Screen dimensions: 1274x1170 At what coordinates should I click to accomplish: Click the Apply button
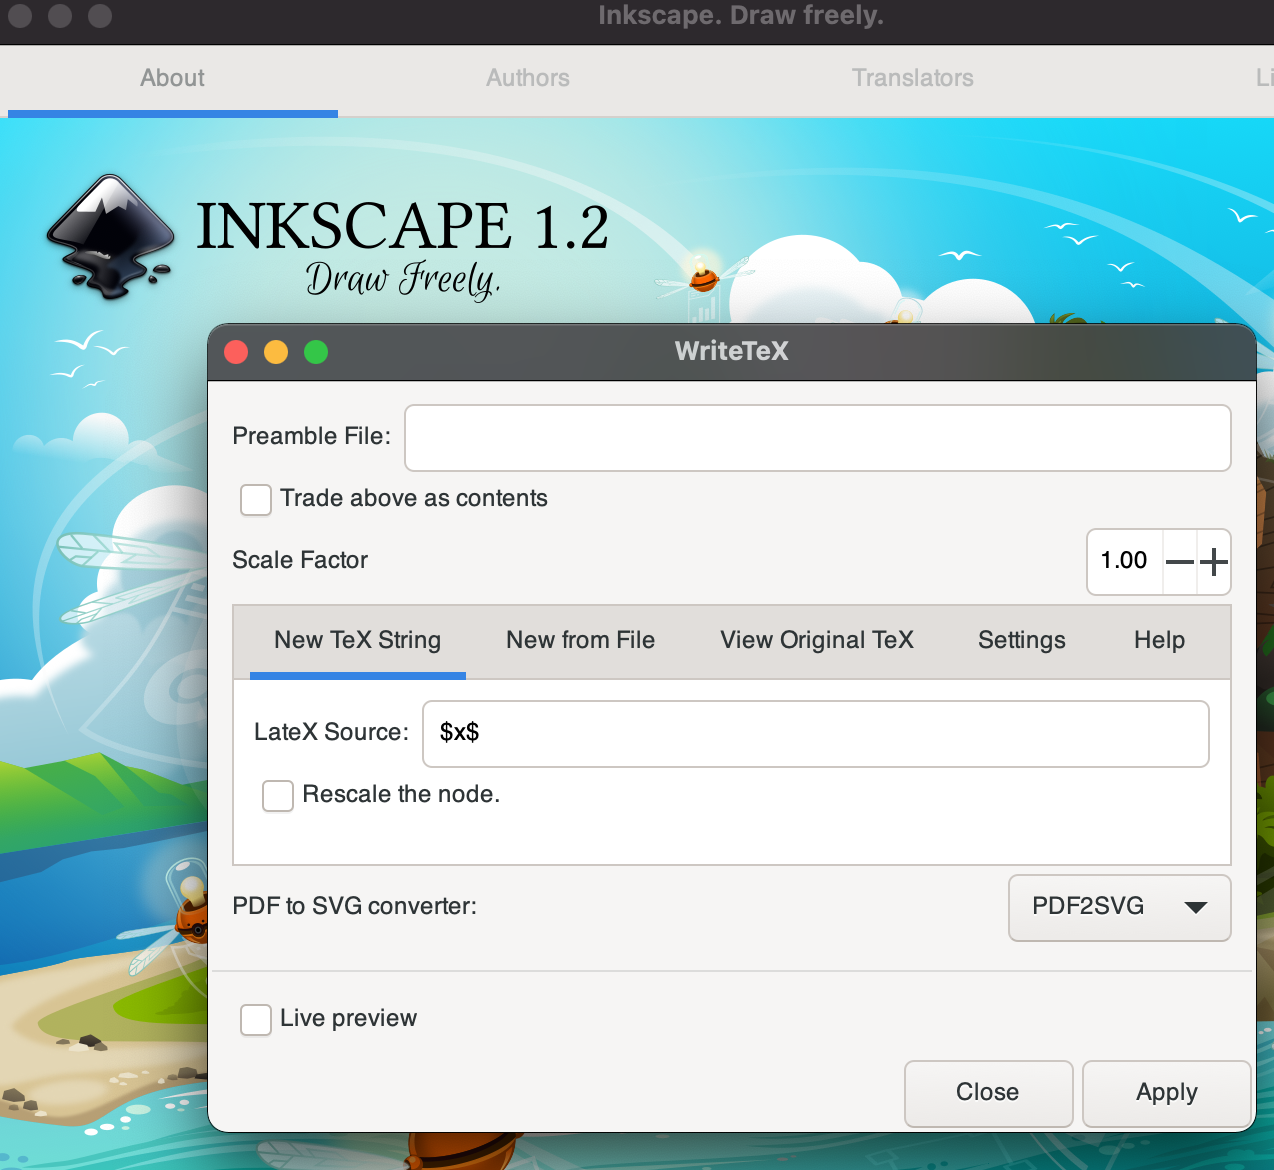tap(1166, 1093)
